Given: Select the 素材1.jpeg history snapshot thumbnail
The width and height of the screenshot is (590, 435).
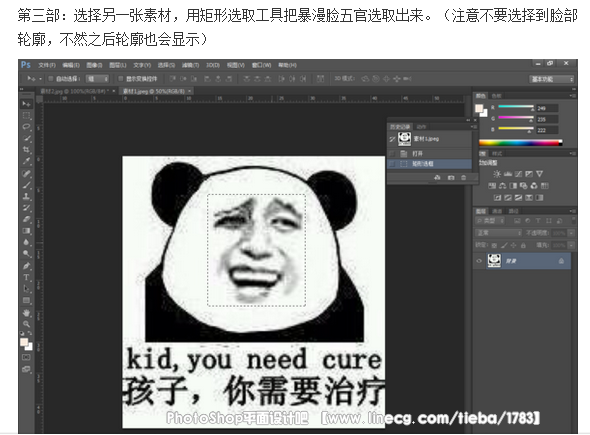Looking at the screenshot, I should point(405,139).
